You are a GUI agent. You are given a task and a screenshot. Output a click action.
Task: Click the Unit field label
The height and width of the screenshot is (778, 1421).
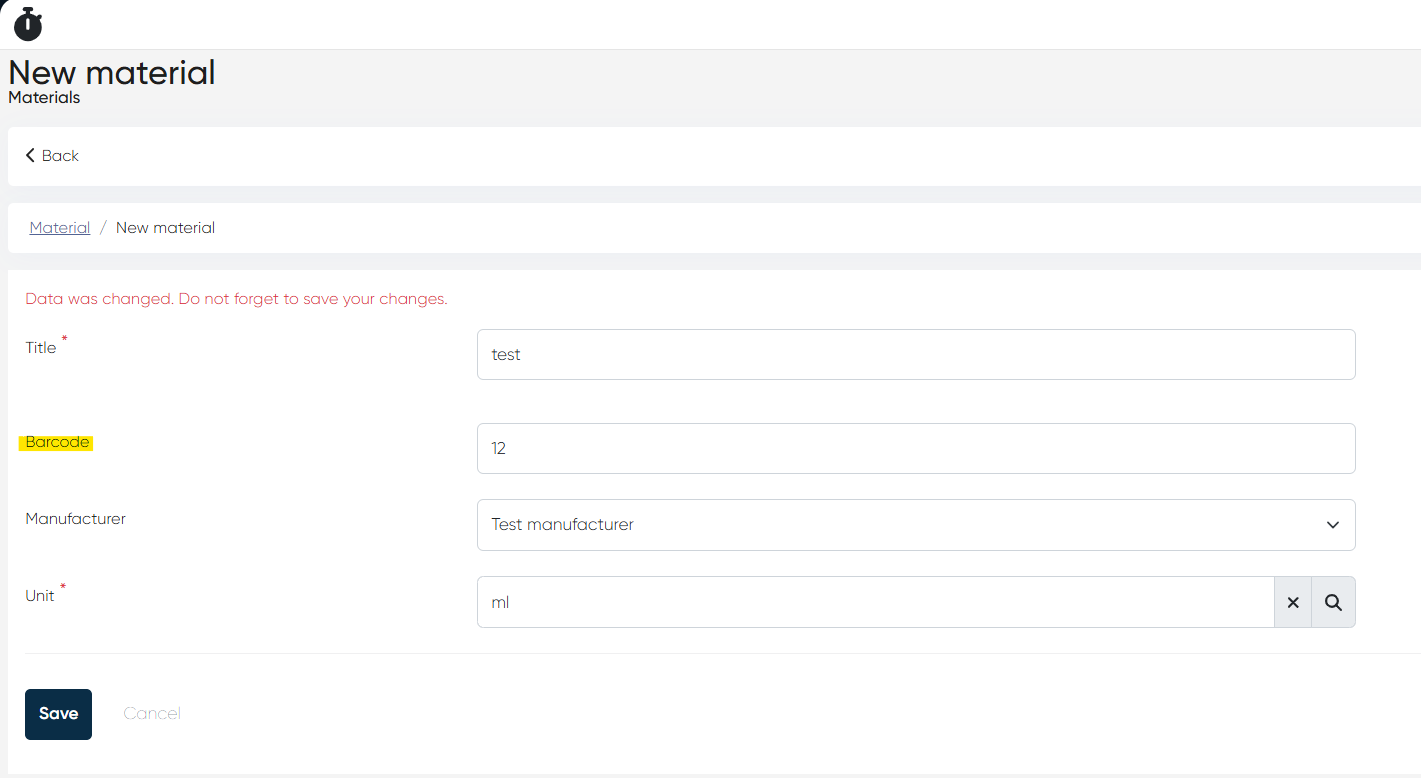40,596
